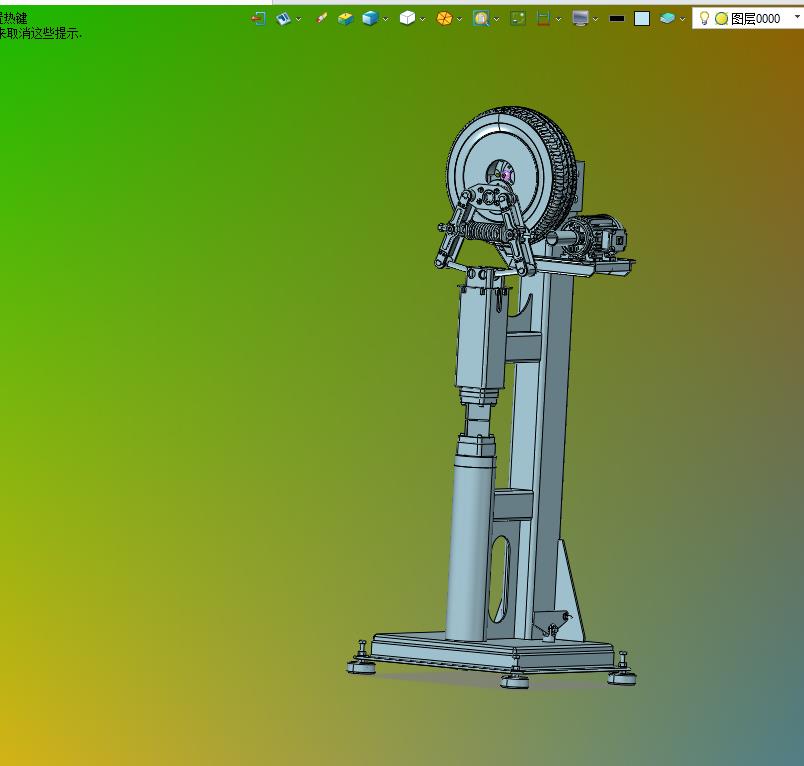Click the light blue fill color swatch
Screen dimensions: 804x766
[642, 19]
